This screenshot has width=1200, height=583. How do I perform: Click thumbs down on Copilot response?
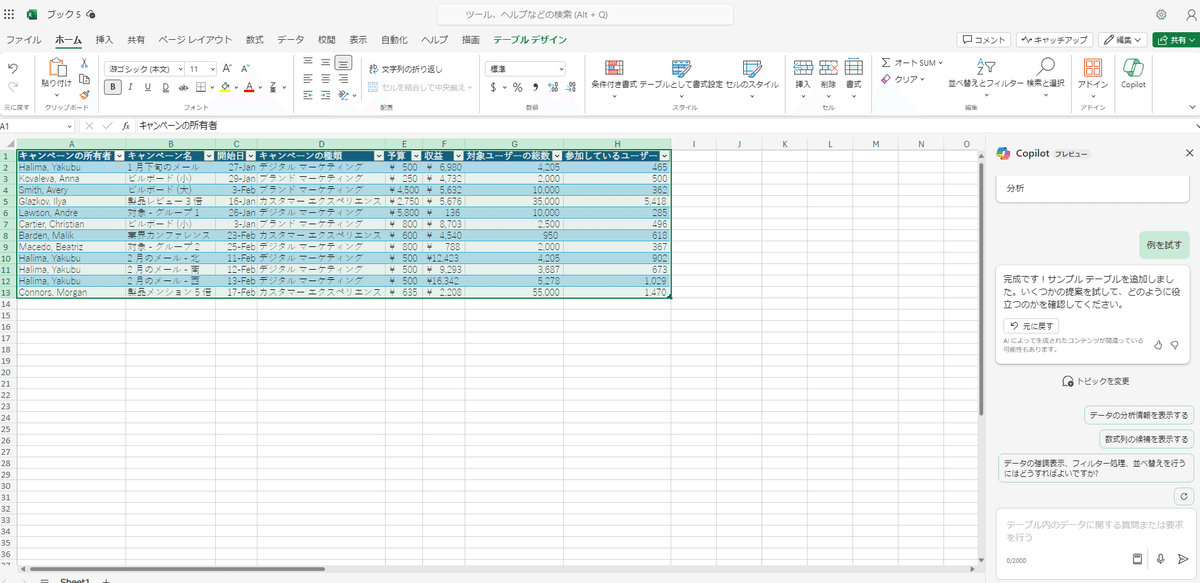1174,345
